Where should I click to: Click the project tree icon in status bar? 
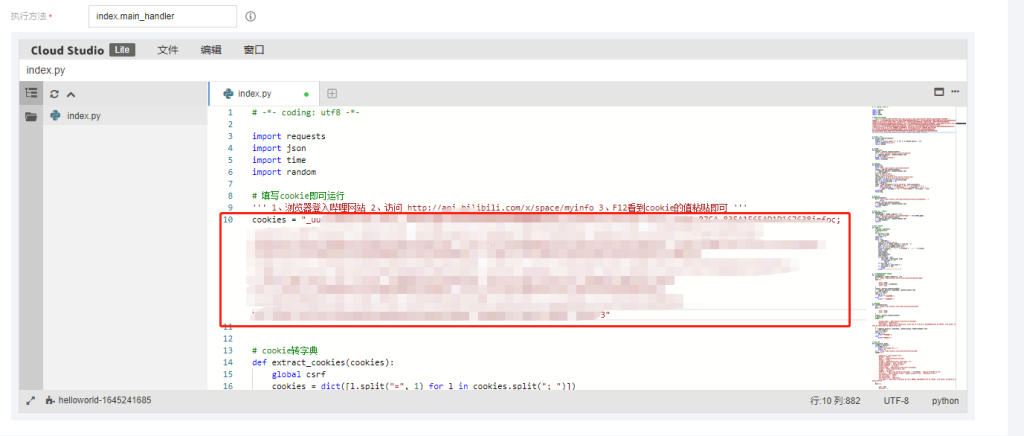pos(50,401)
